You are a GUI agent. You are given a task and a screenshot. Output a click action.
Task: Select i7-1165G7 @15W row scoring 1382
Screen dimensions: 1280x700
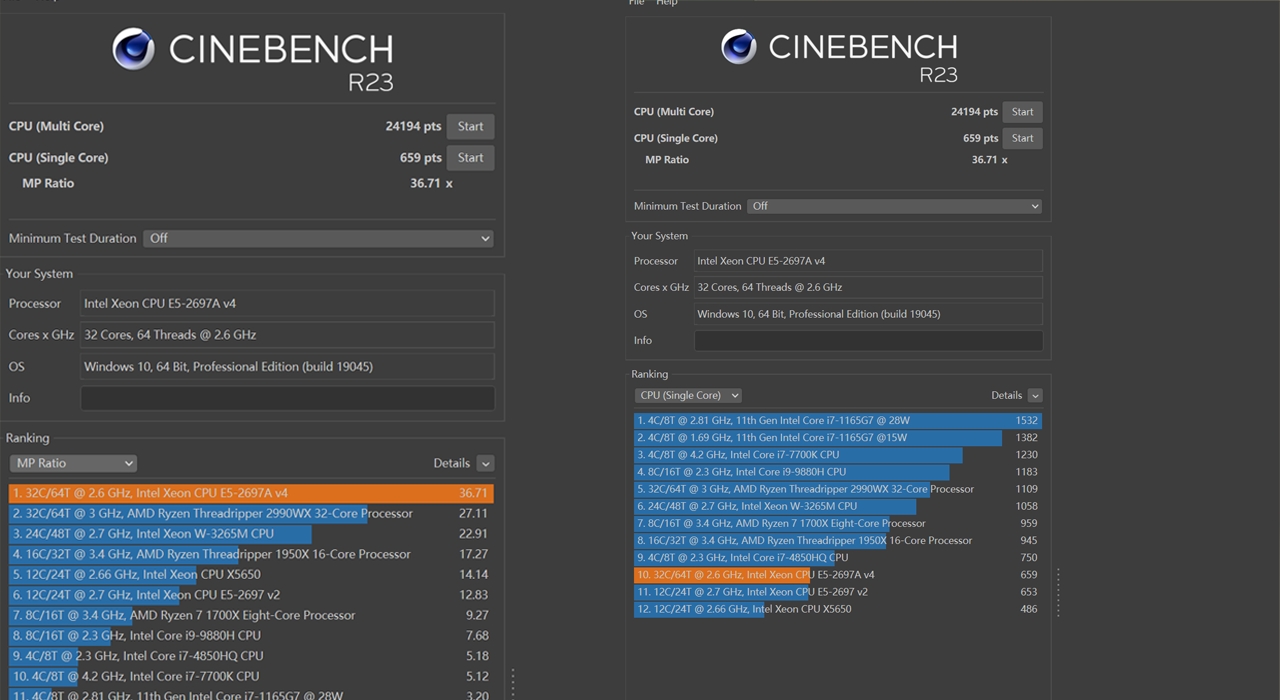point(838,438)
